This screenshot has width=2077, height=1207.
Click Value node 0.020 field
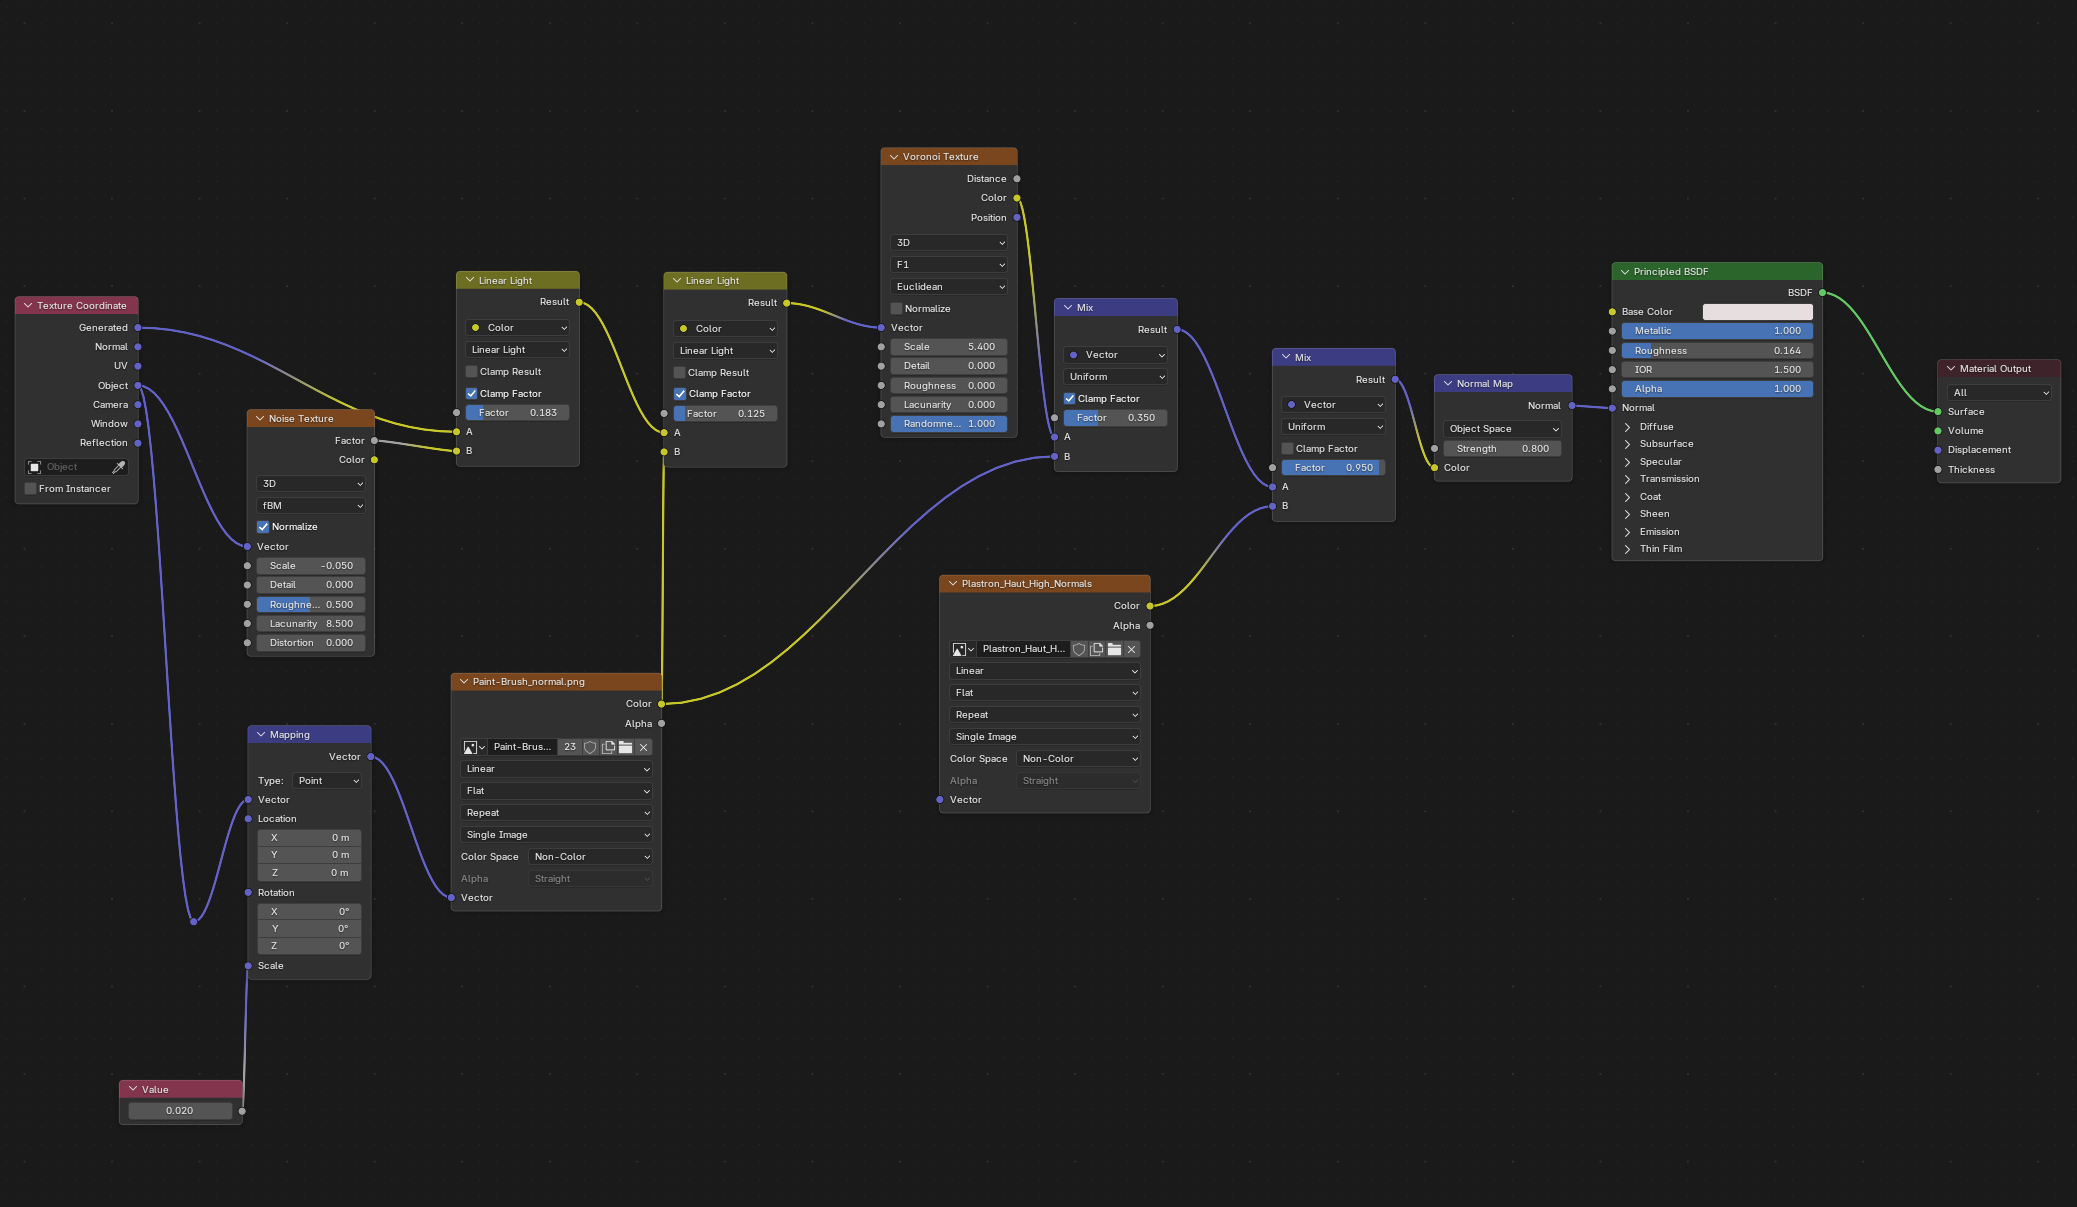[180, 1111]
